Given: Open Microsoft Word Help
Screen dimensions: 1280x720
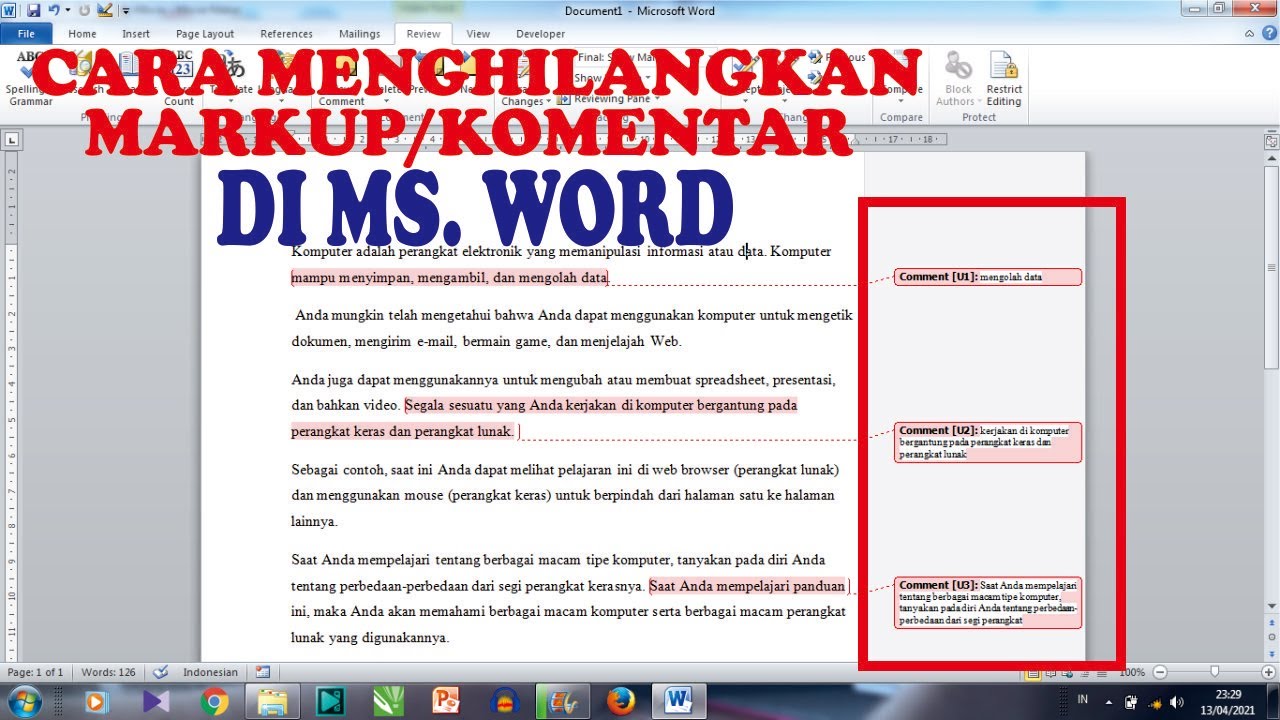Looking at the screenshot, I should [1267, 33].
